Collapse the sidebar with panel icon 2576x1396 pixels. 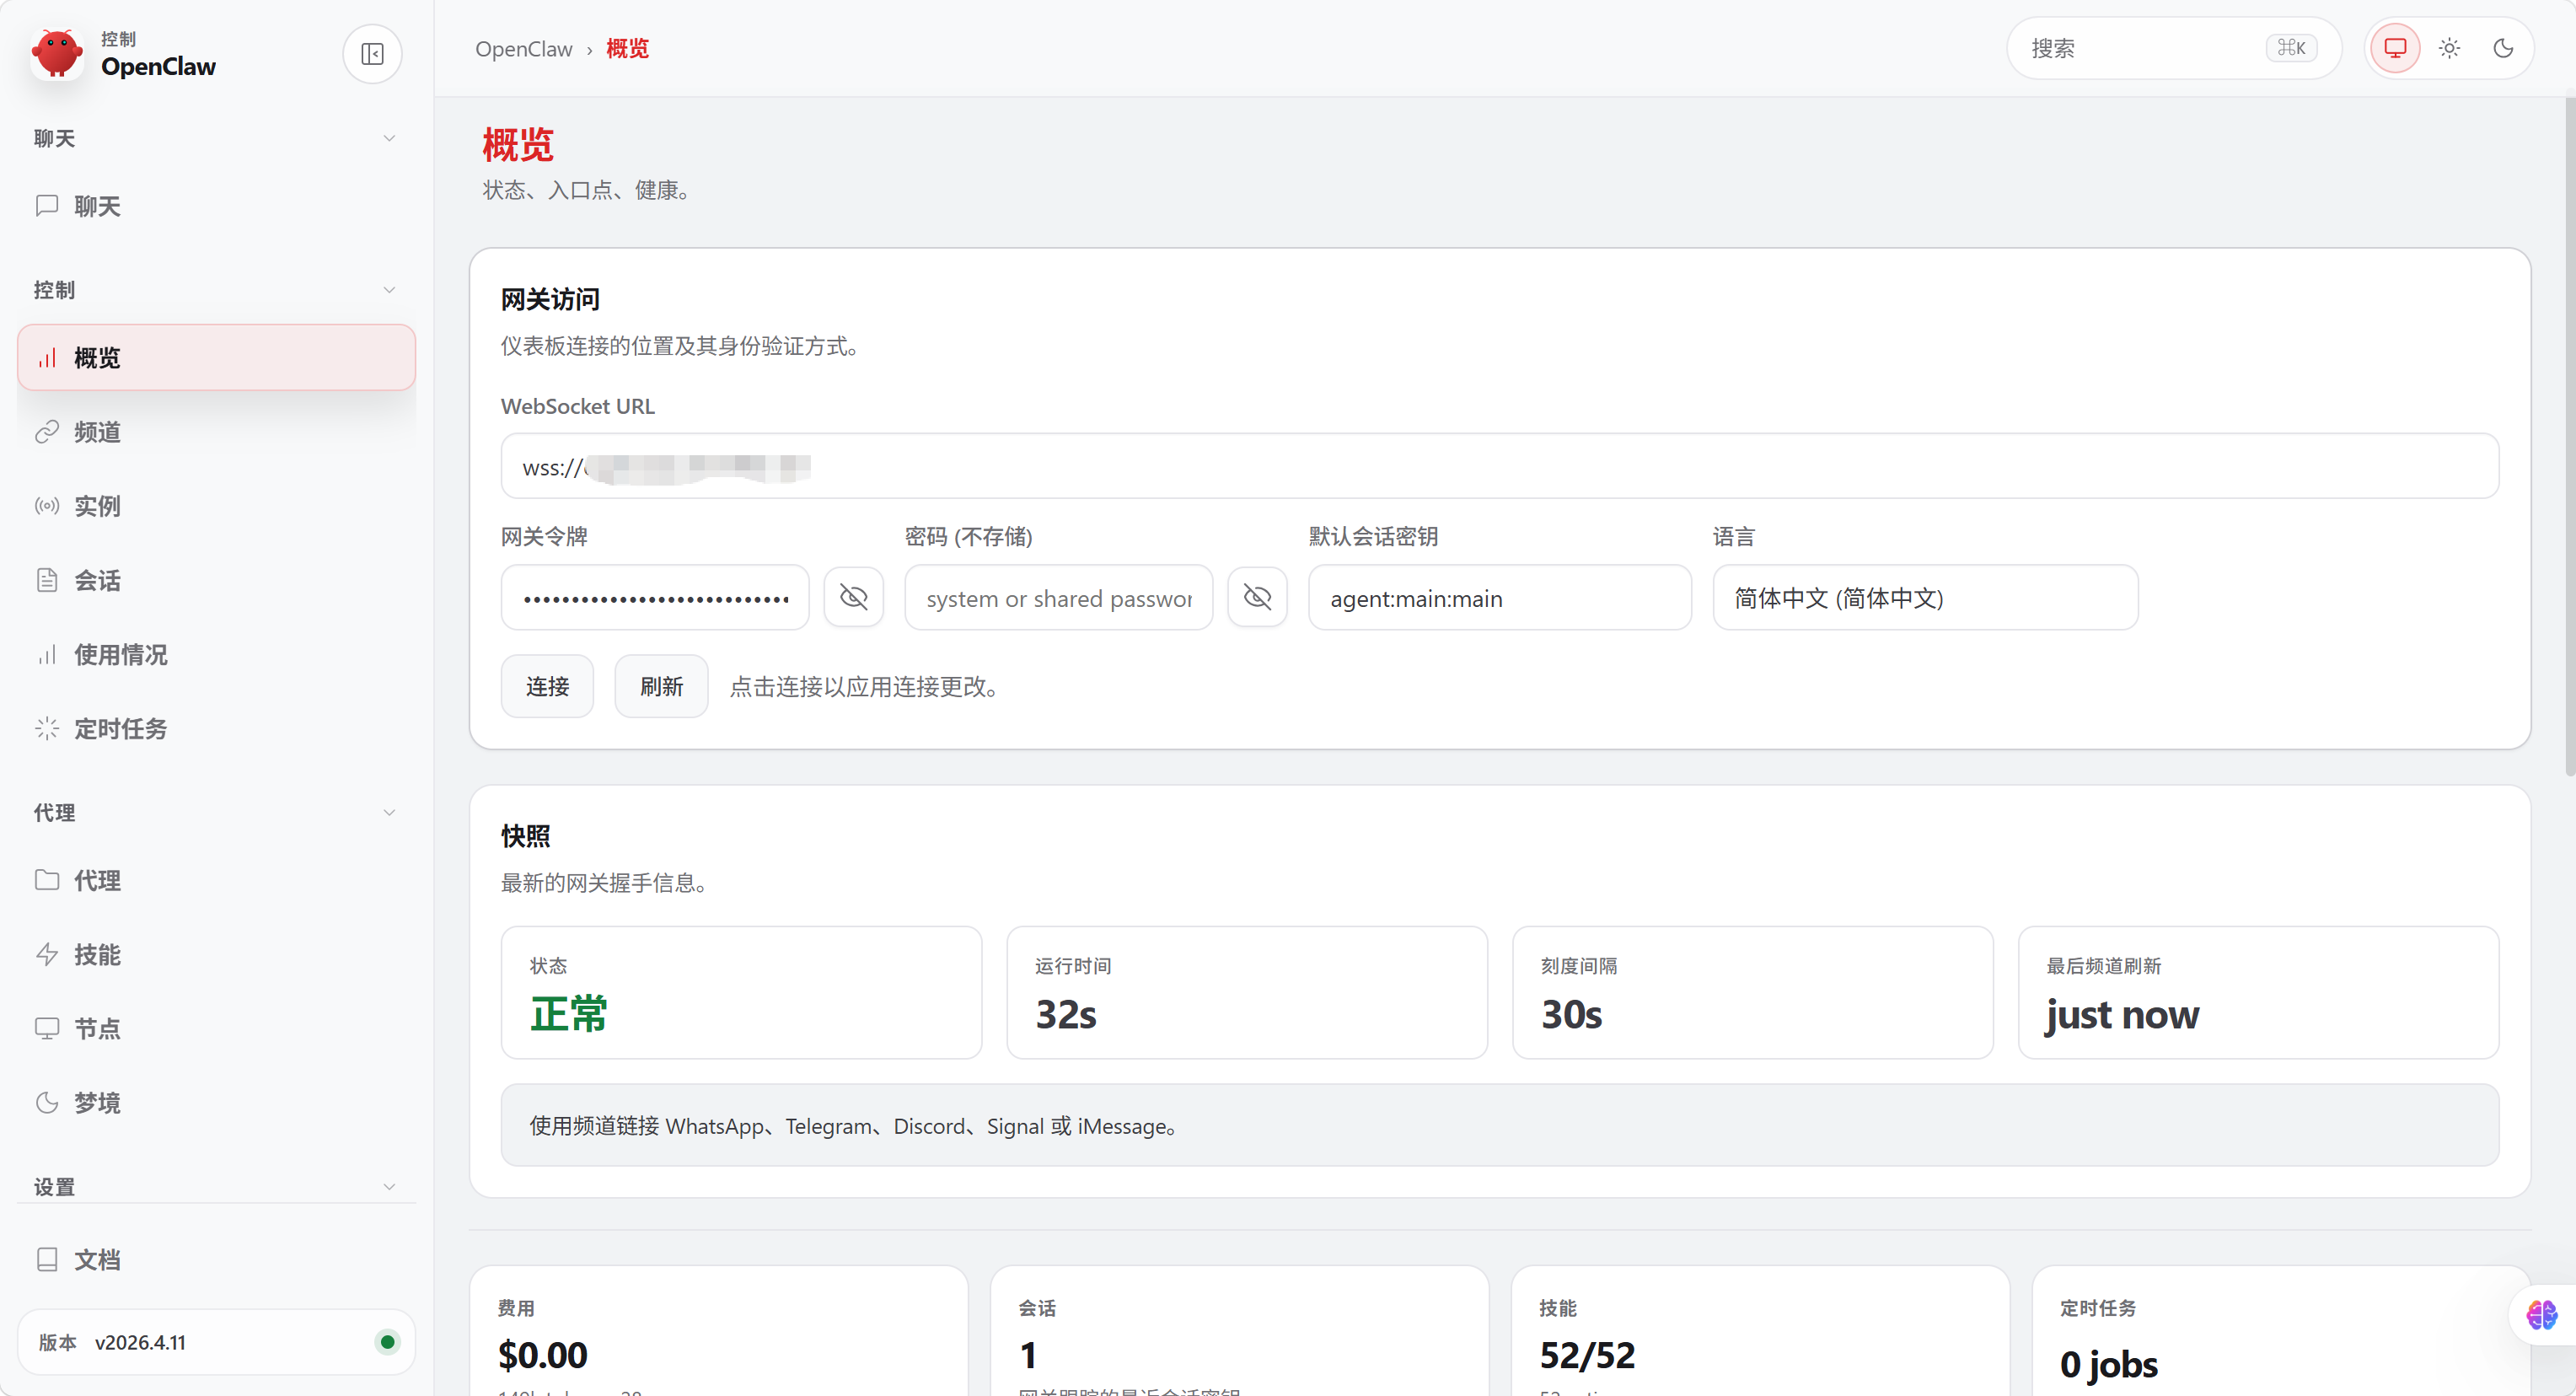pyautogui.click(x=372, y=54)
